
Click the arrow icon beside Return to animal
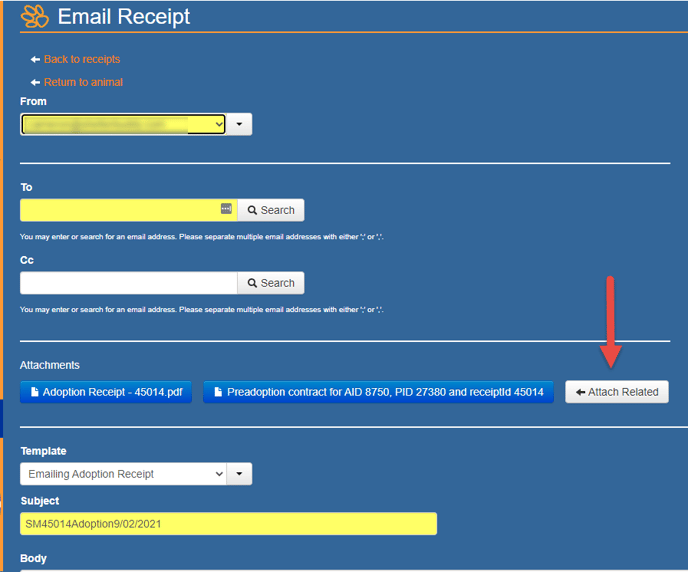pos(35,83)
